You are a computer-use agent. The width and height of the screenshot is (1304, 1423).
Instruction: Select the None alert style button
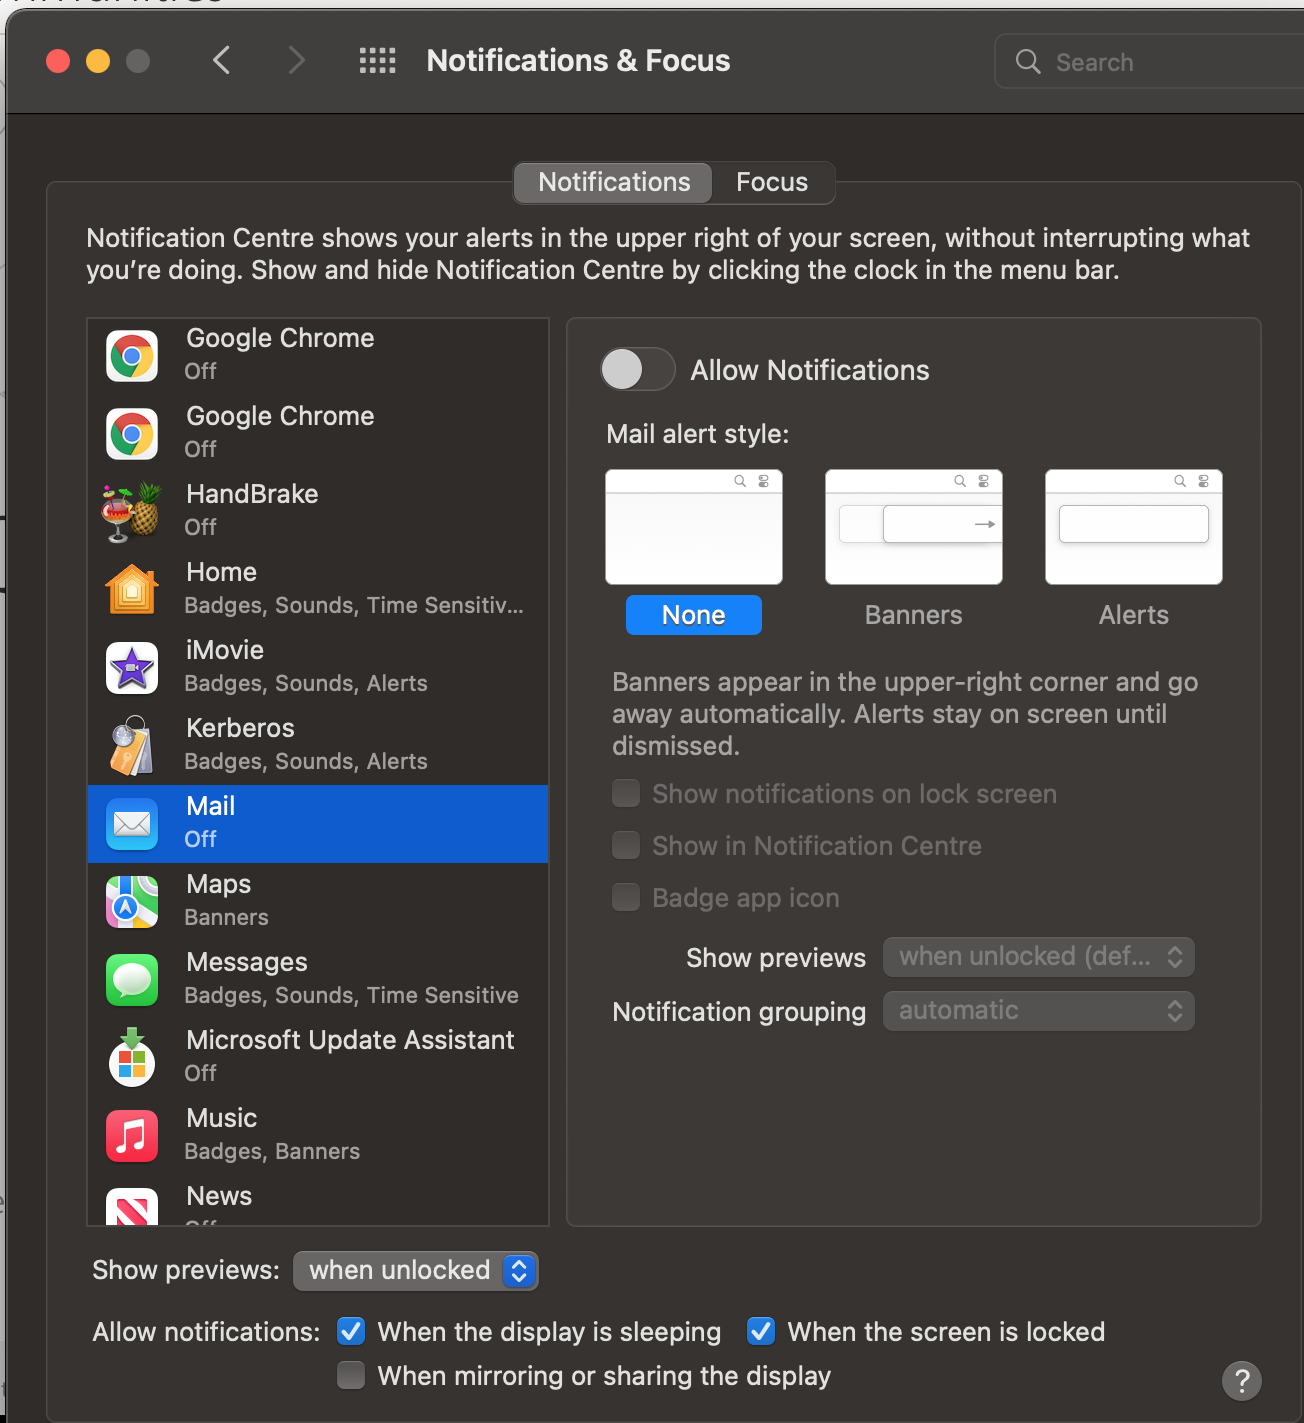pos(694,615)
